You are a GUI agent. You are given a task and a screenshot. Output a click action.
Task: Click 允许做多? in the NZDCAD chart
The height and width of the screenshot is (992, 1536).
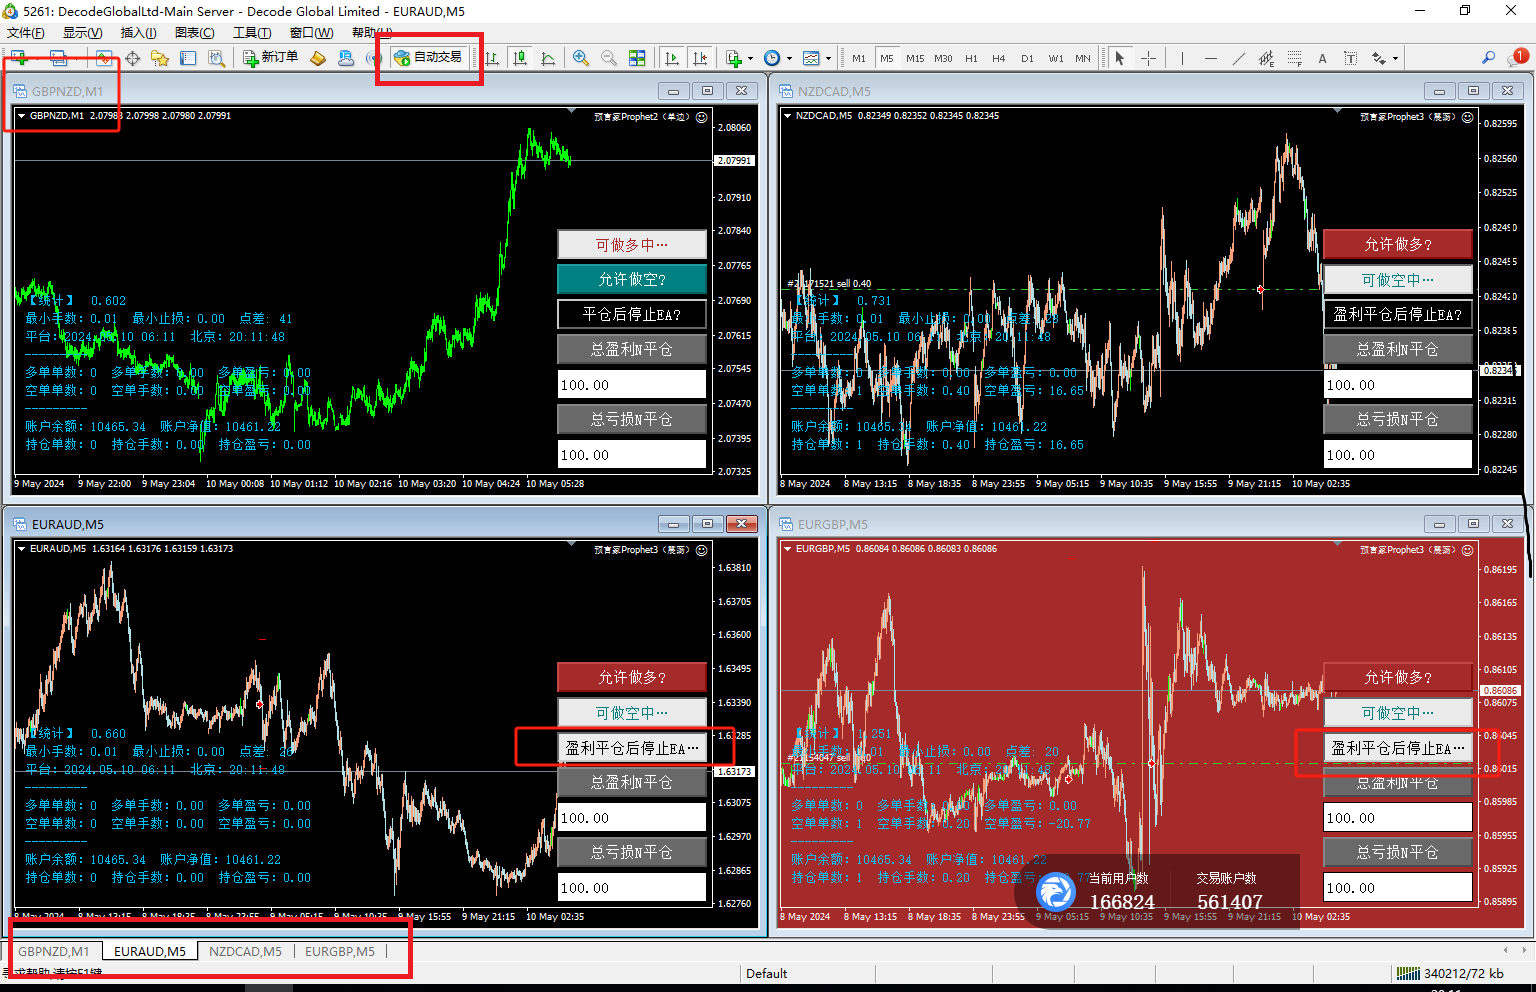(1397, 244)
